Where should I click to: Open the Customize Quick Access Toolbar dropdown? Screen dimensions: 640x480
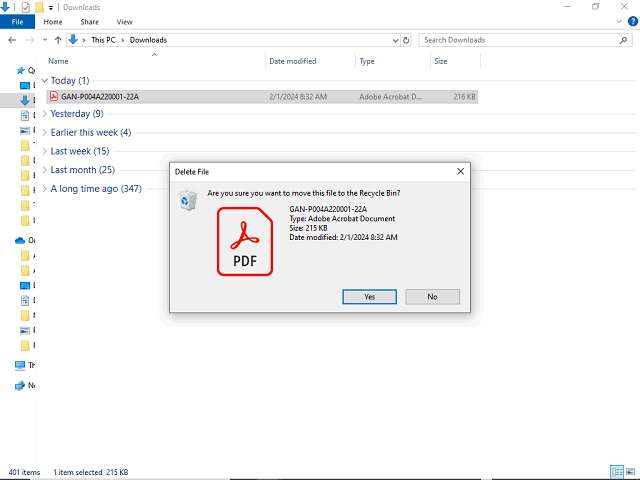51,7
